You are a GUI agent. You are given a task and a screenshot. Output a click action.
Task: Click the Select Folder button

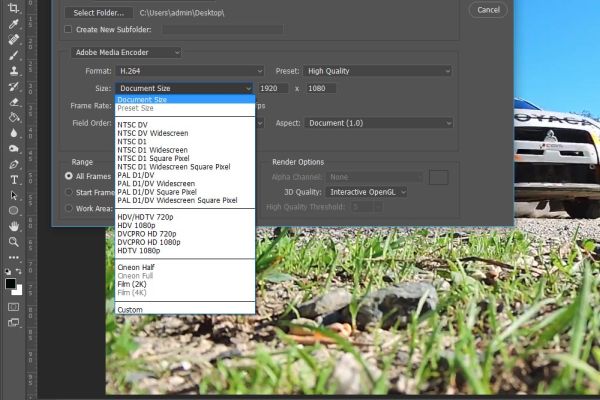[99, 13]
